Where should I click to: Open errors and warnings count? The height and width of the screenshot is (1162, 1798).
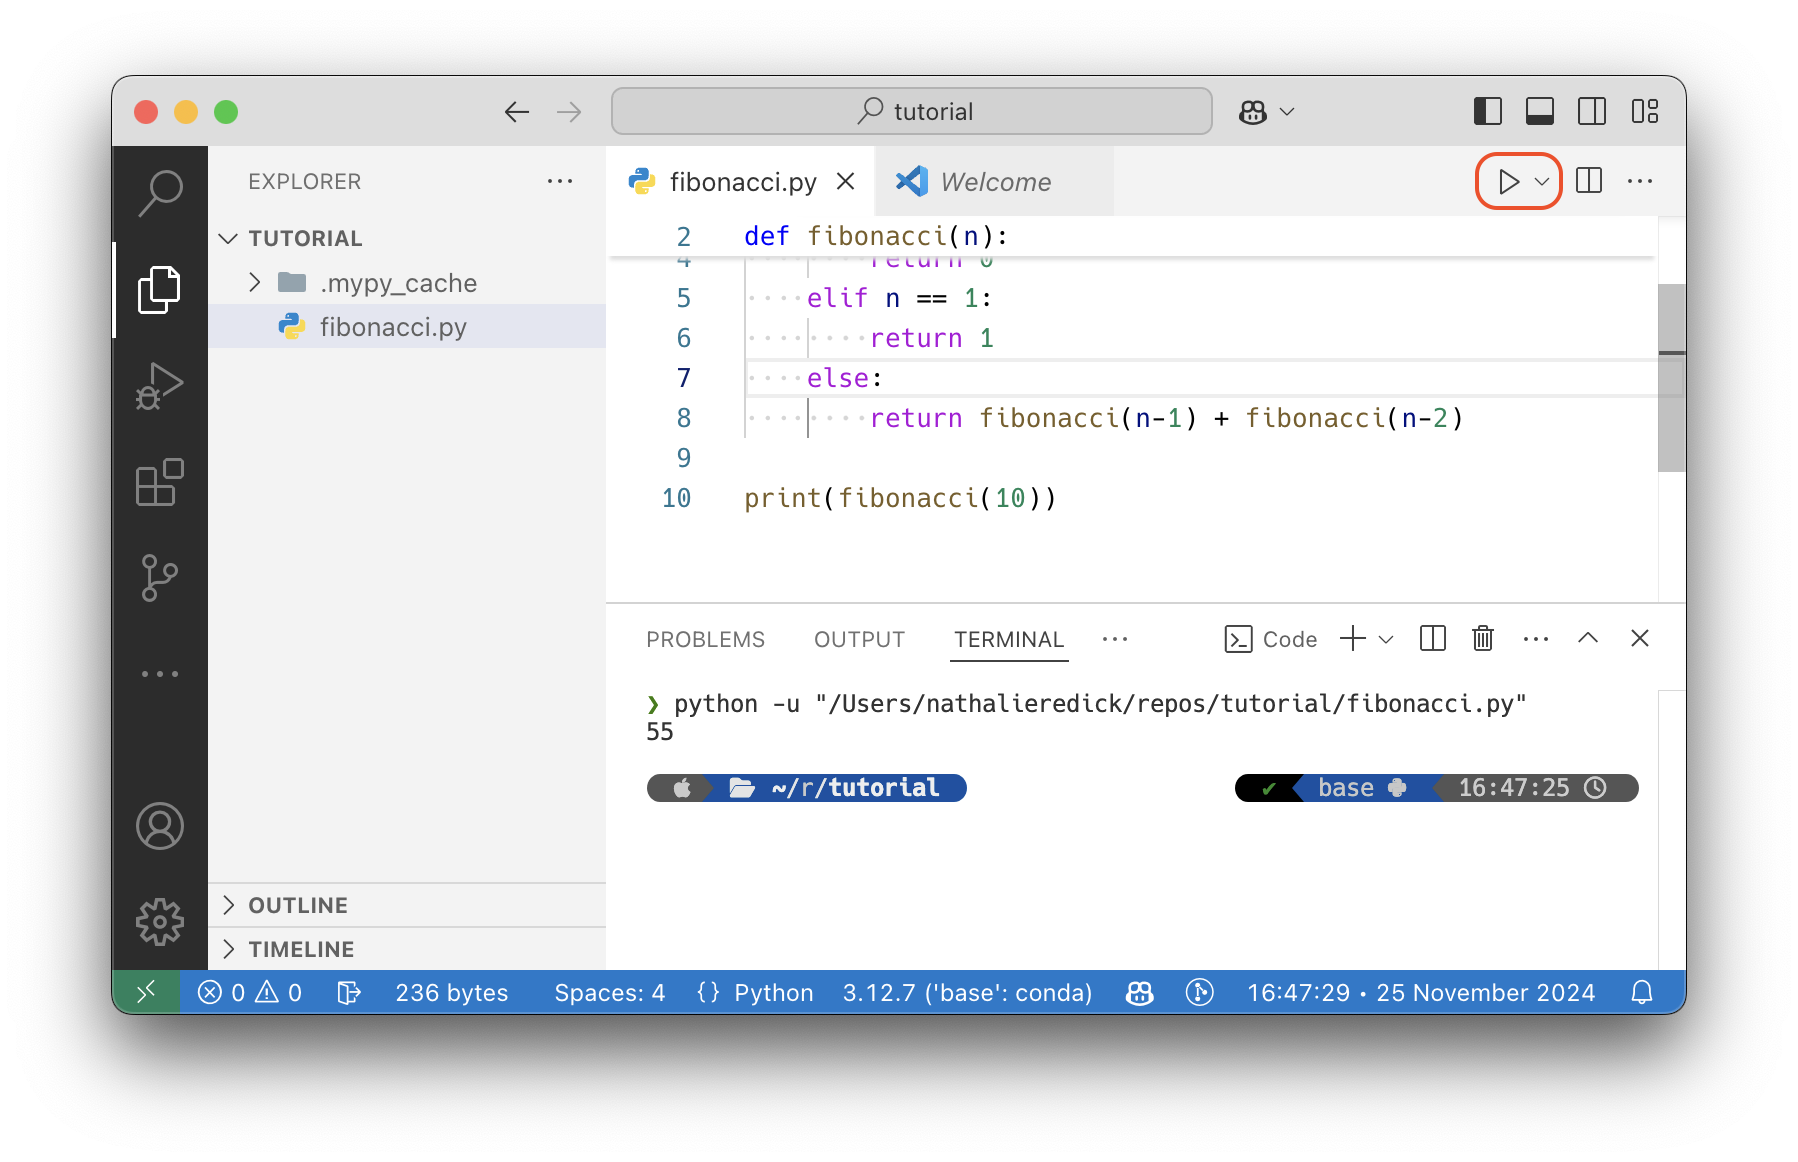click(250, 992)
